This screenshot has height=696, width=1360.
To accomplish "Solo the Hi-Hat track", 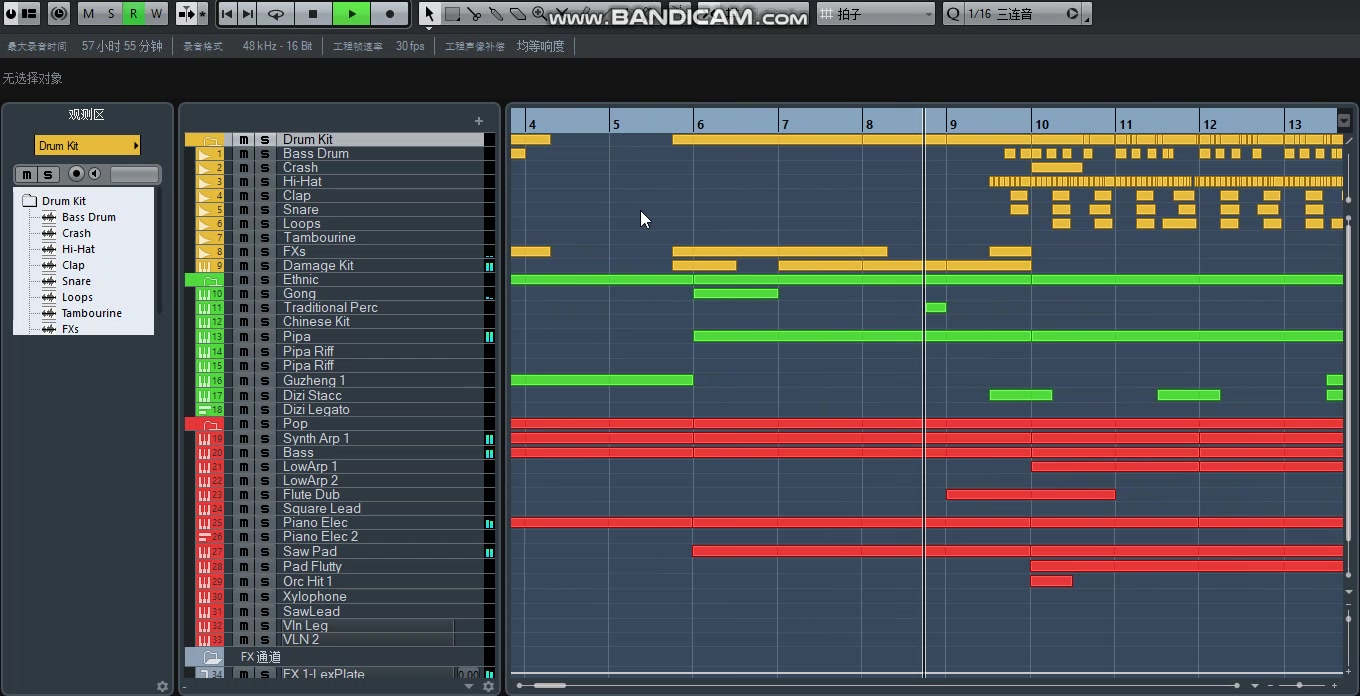I will [265, 182].
